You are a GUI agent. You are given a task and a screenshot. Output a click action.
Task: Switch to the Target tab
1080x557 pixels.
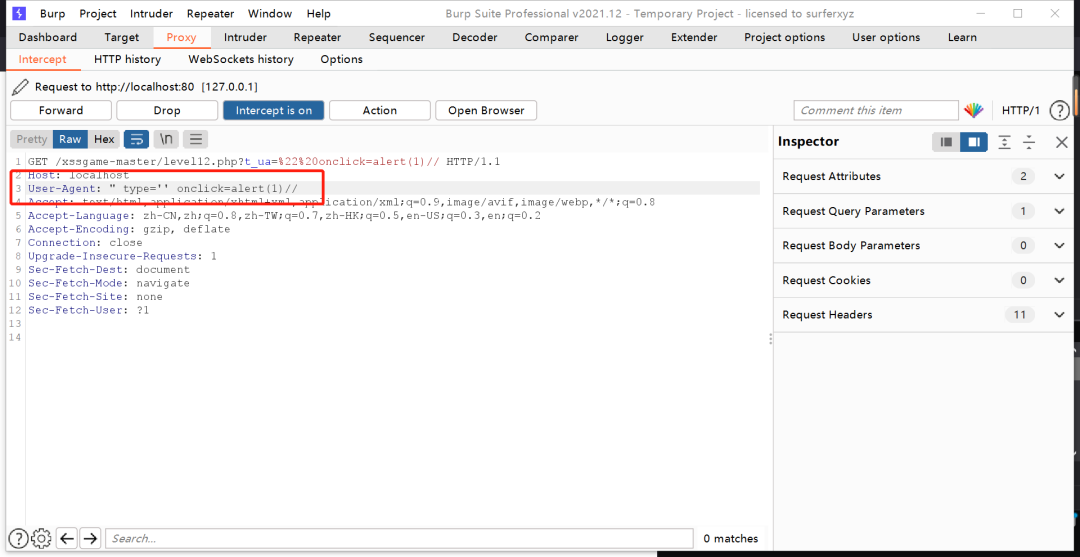[x=122, y=38]
